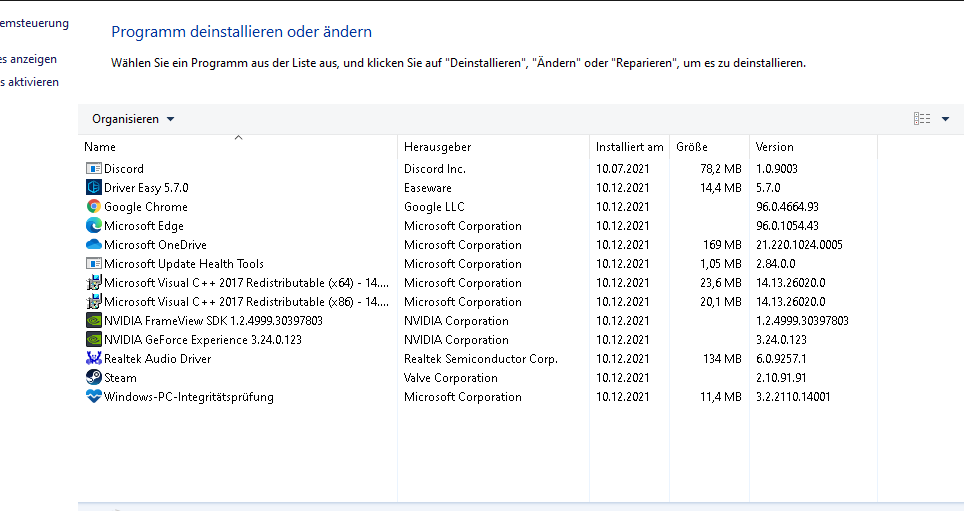Sort list by Name column header

pyautogui.click(x=100, y=147)
